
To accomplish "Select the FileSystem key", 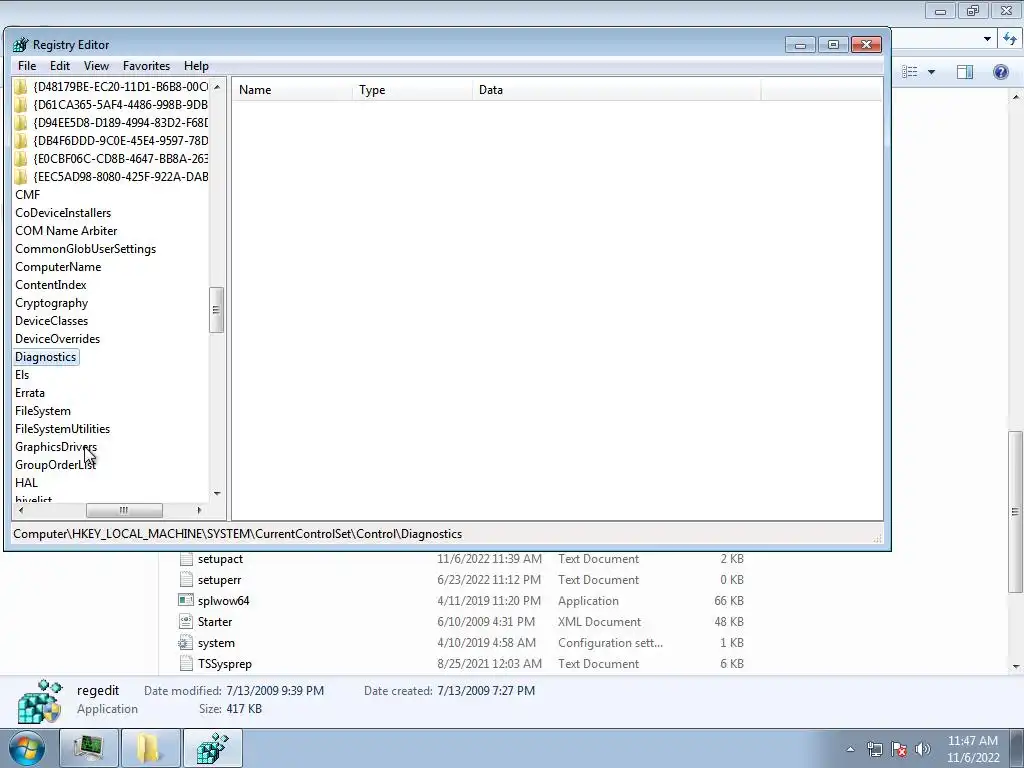I will tap(43, 411).
